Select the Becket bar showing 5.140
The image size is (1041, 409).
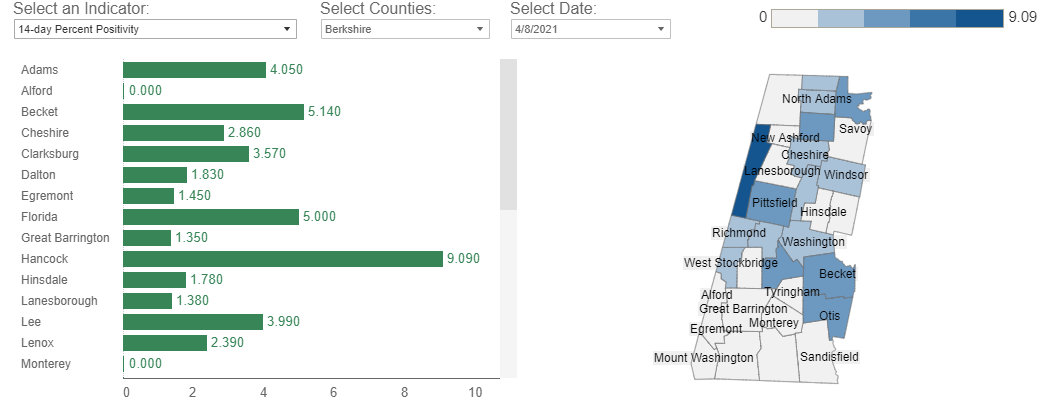[213, 112]
